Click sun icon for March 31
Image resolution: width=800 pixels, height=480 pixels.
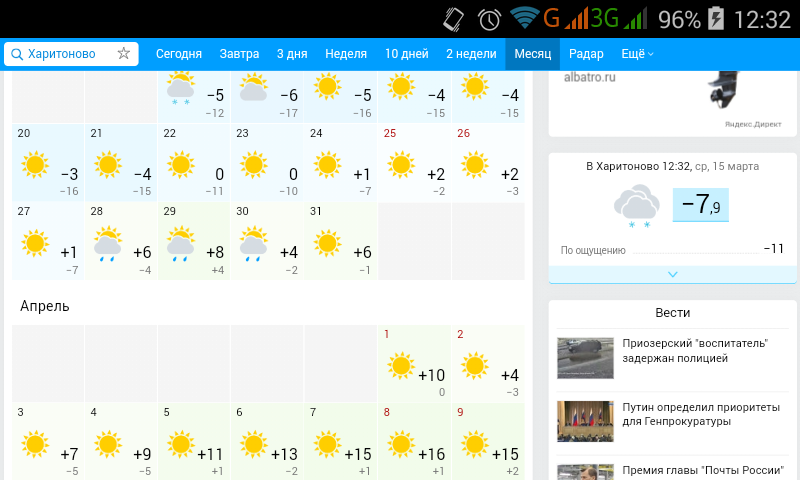point(327,243)
